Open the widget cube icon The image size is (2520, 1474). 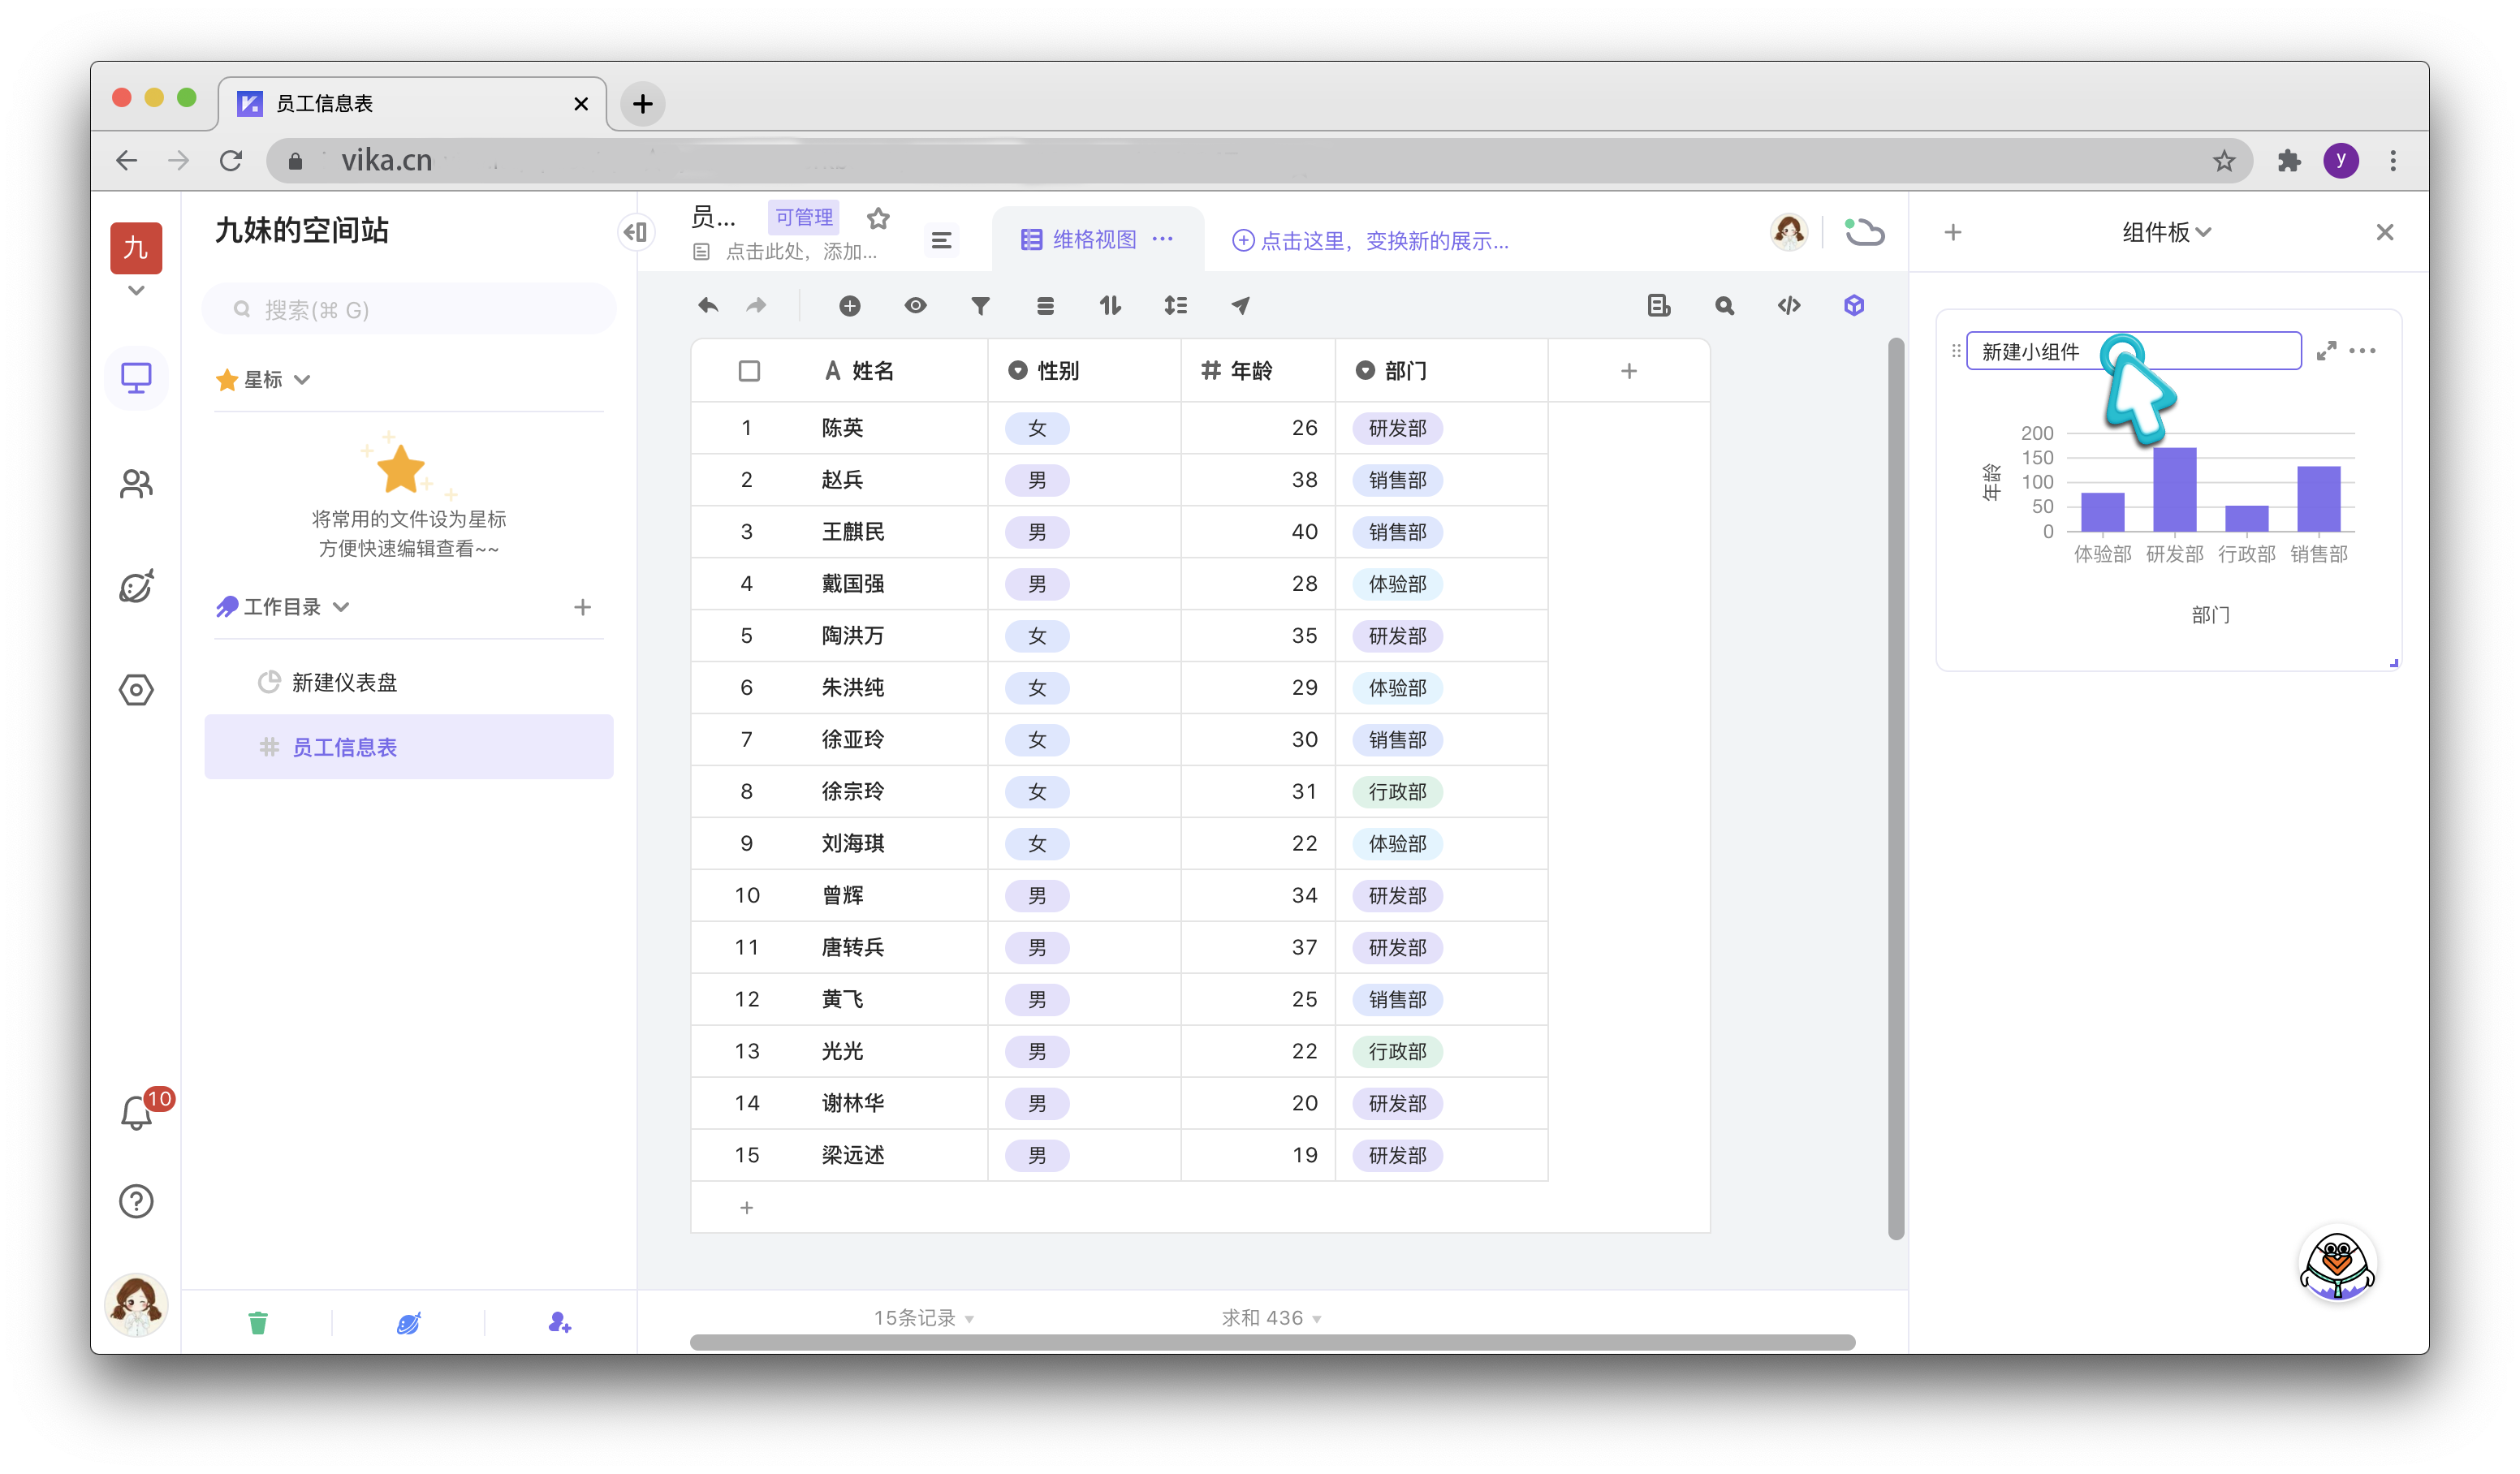click(1853, 306)
